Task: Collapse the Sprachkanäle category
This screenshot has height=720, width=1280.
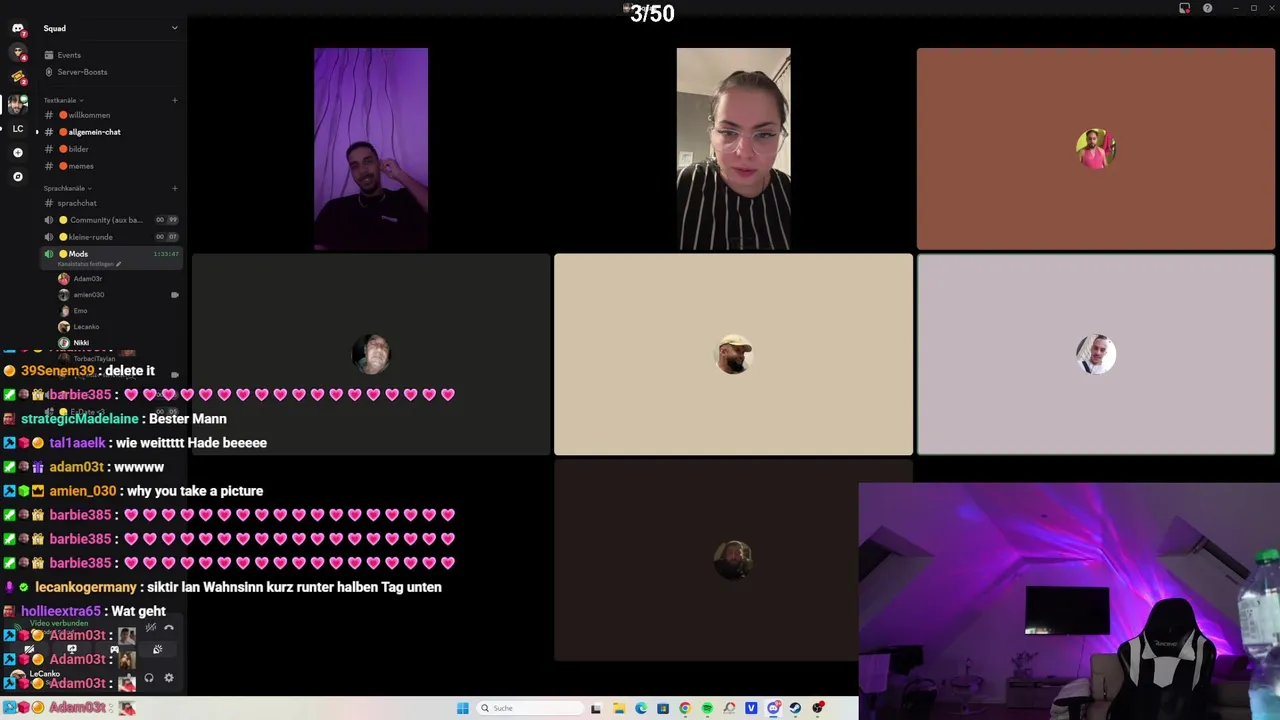Action: pyautogui.click(x=67, y=188)
